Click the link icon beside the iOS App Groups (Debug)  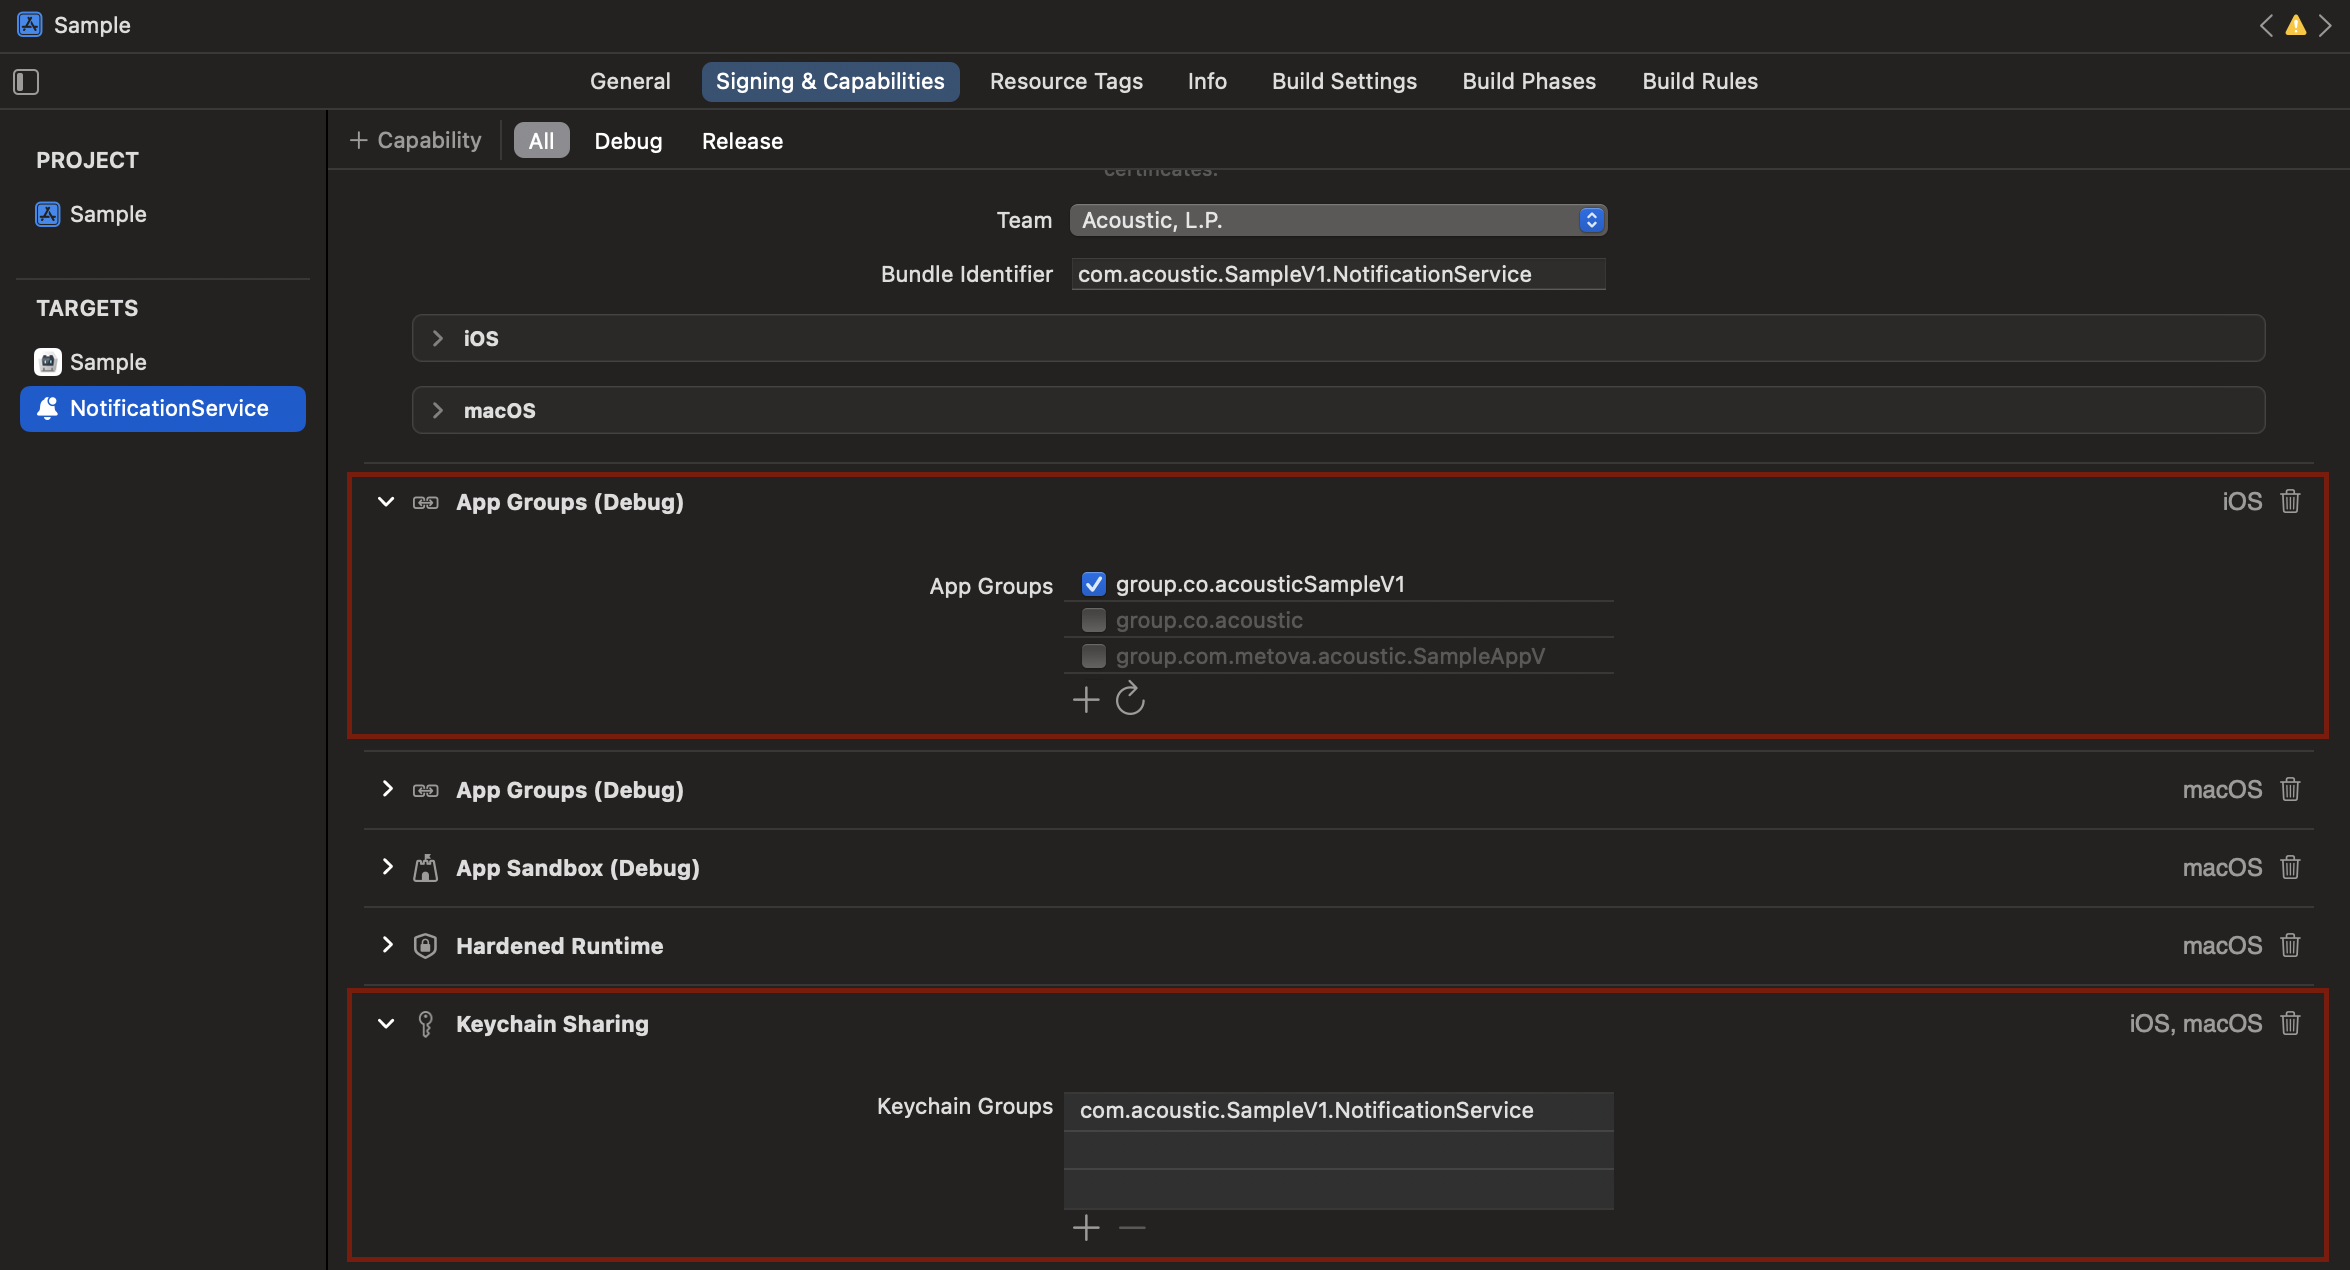click(x=426, y=502)
